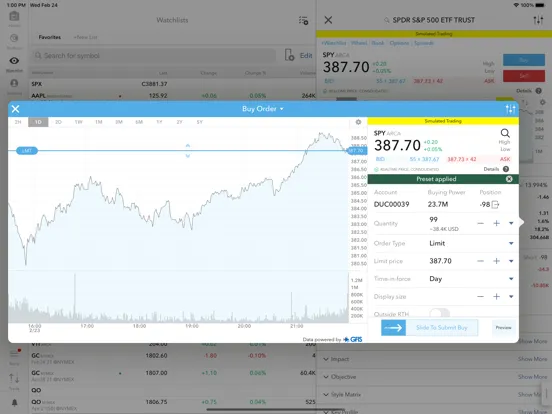This screenshot has width=552, height=414.
Task: Open the Time-in-force dropdown
Action: (511, 279)
